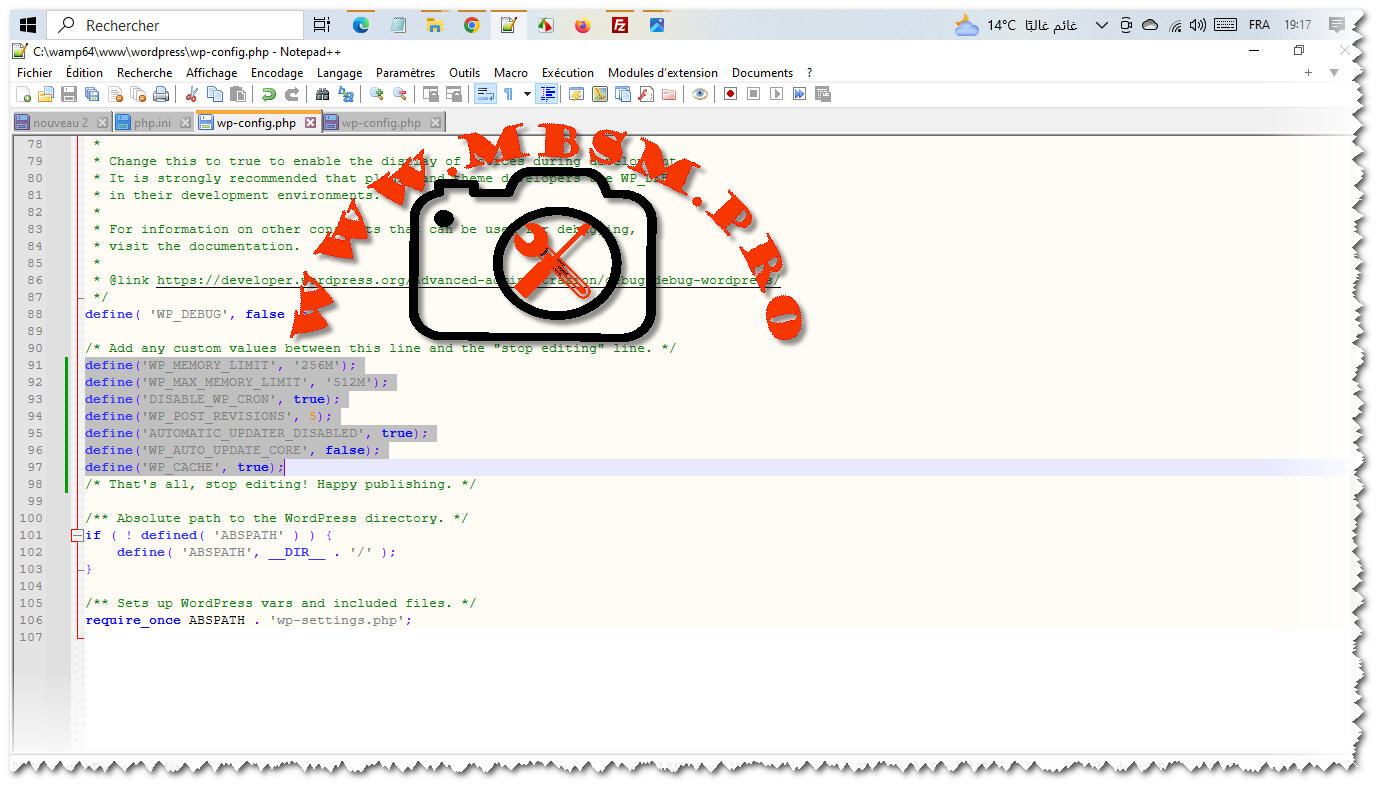Image resolution: width=1381 pixels, height=789 pixels.
Task: Open the tab list dropdown arrow
Action: 1333,73
